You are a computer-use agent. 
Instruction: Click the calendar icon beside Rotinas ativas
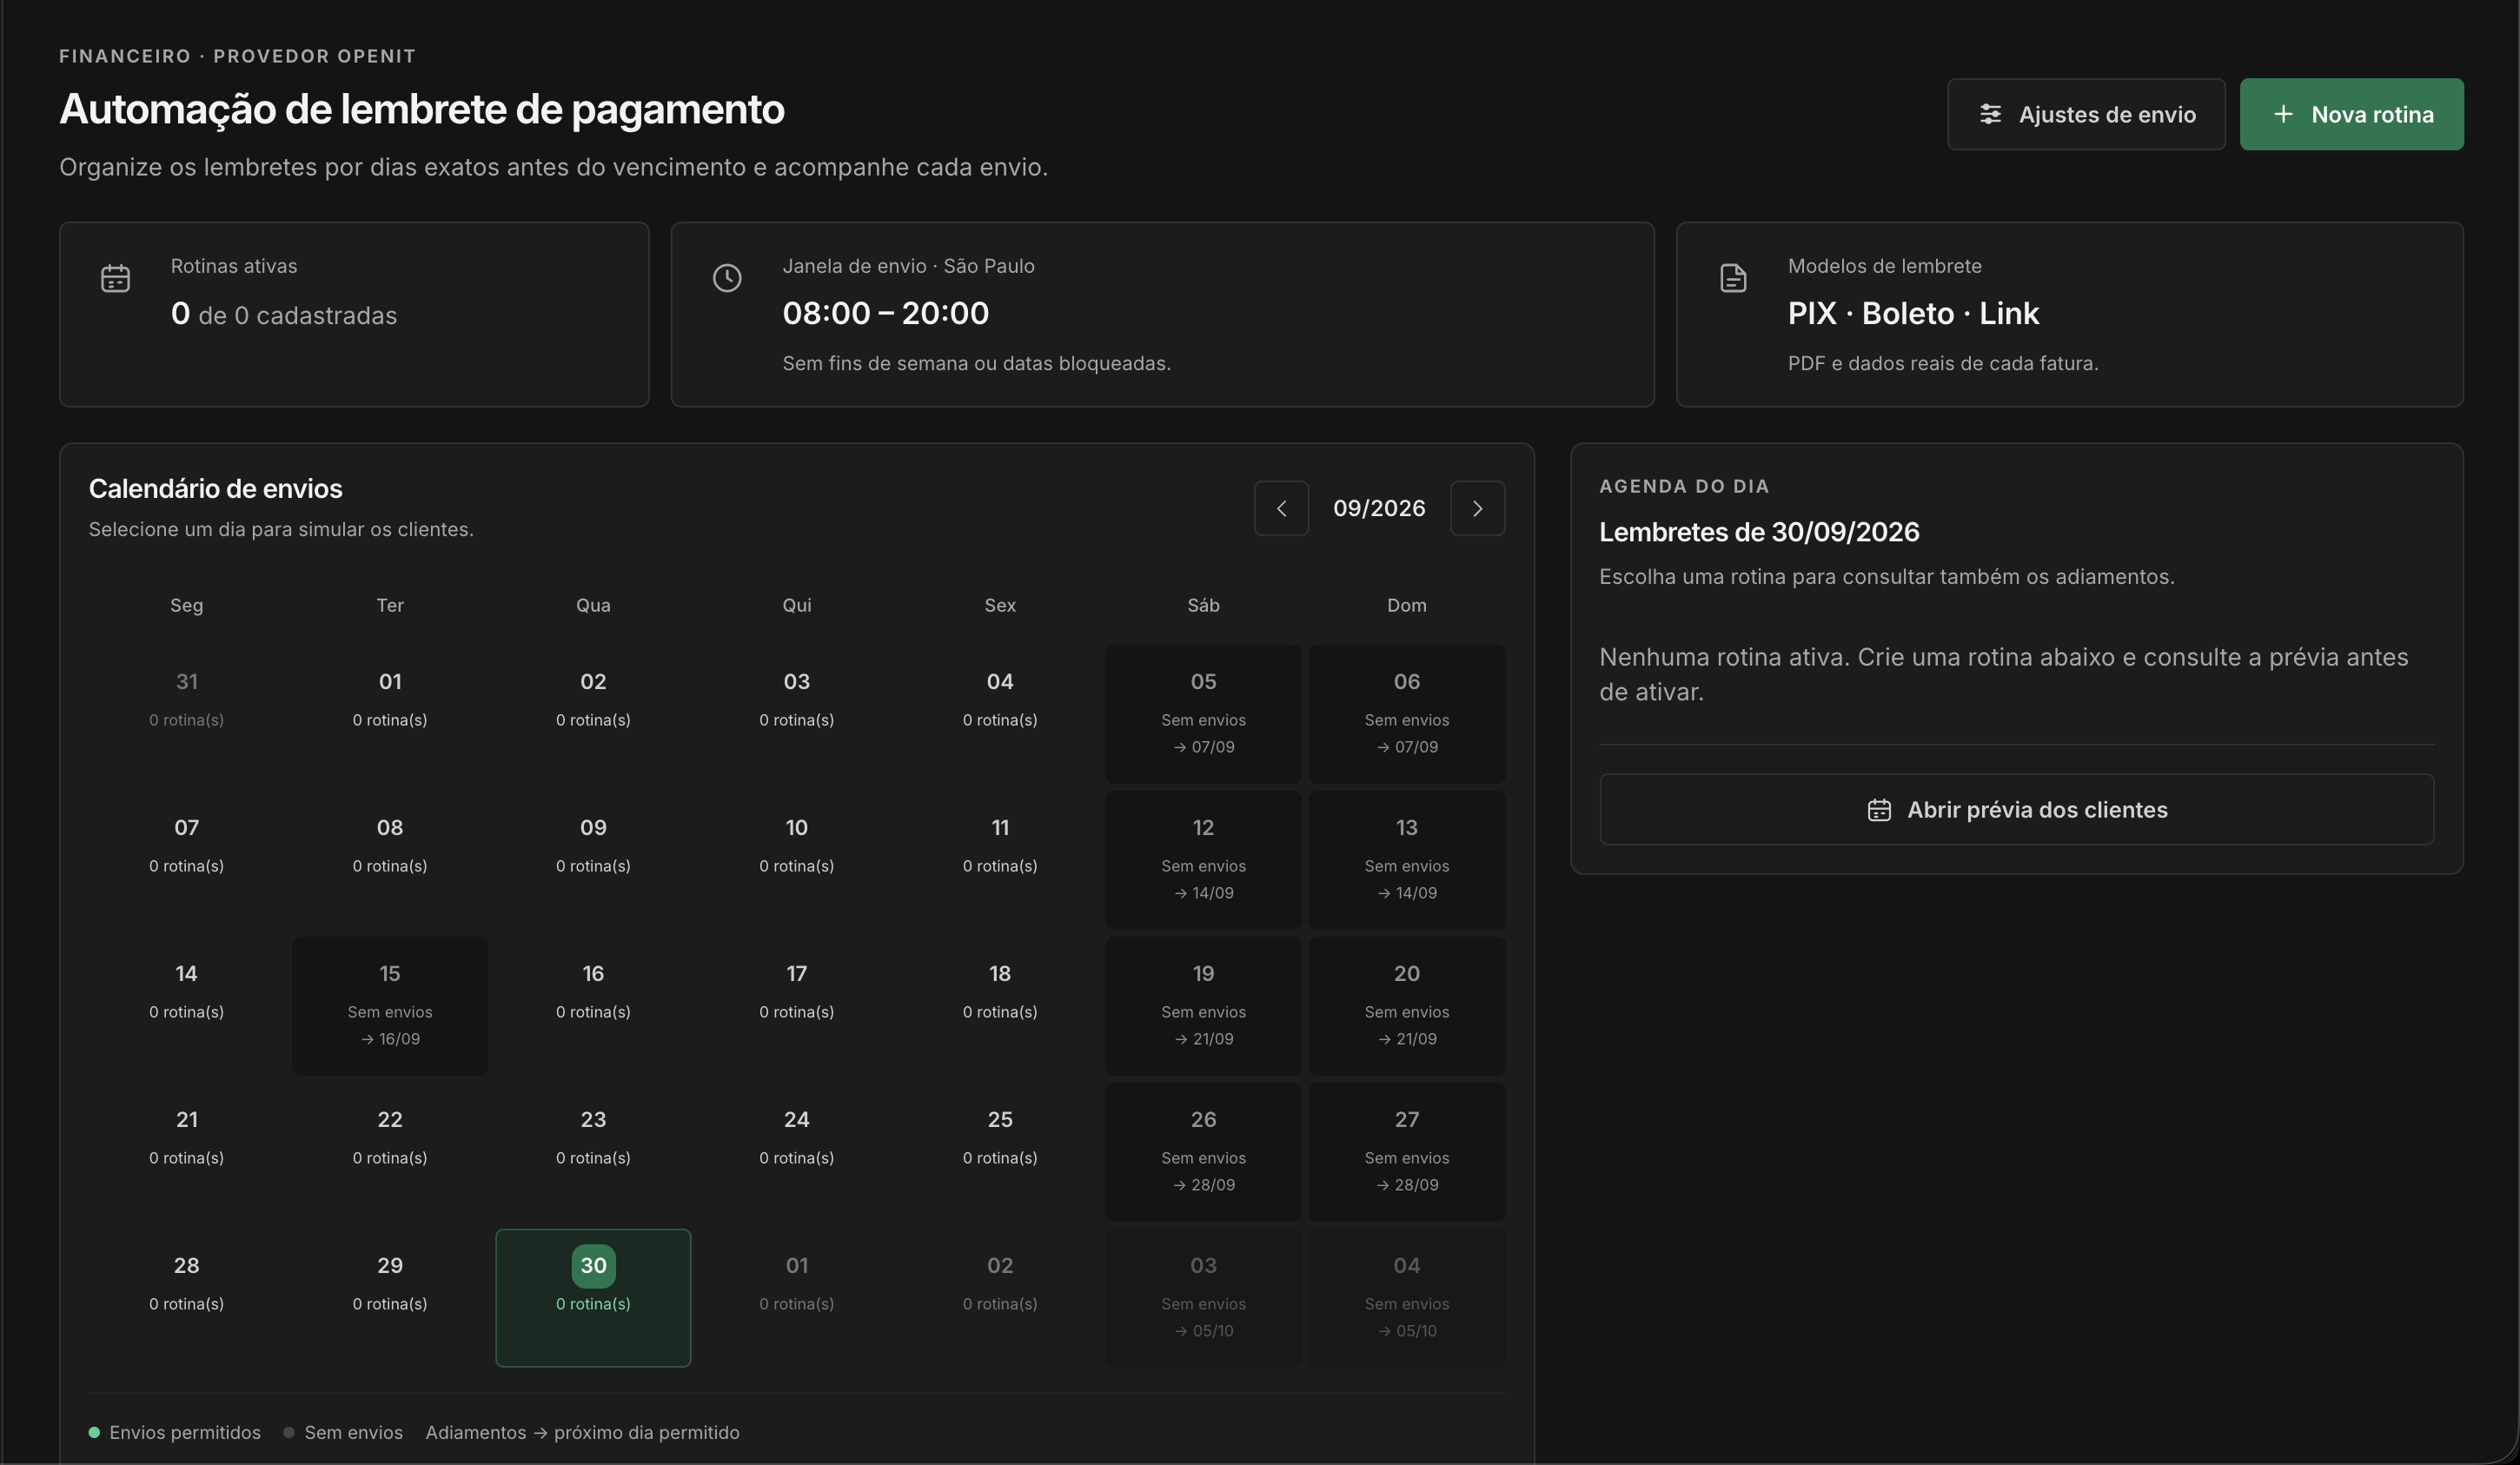click(116, 278)
